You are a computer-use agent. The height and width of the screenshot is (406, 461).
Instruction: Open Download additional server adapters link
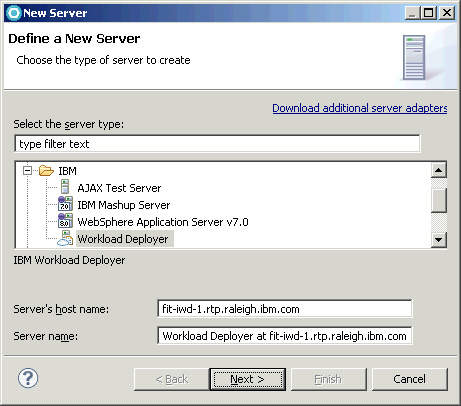(x=360, y=108)
